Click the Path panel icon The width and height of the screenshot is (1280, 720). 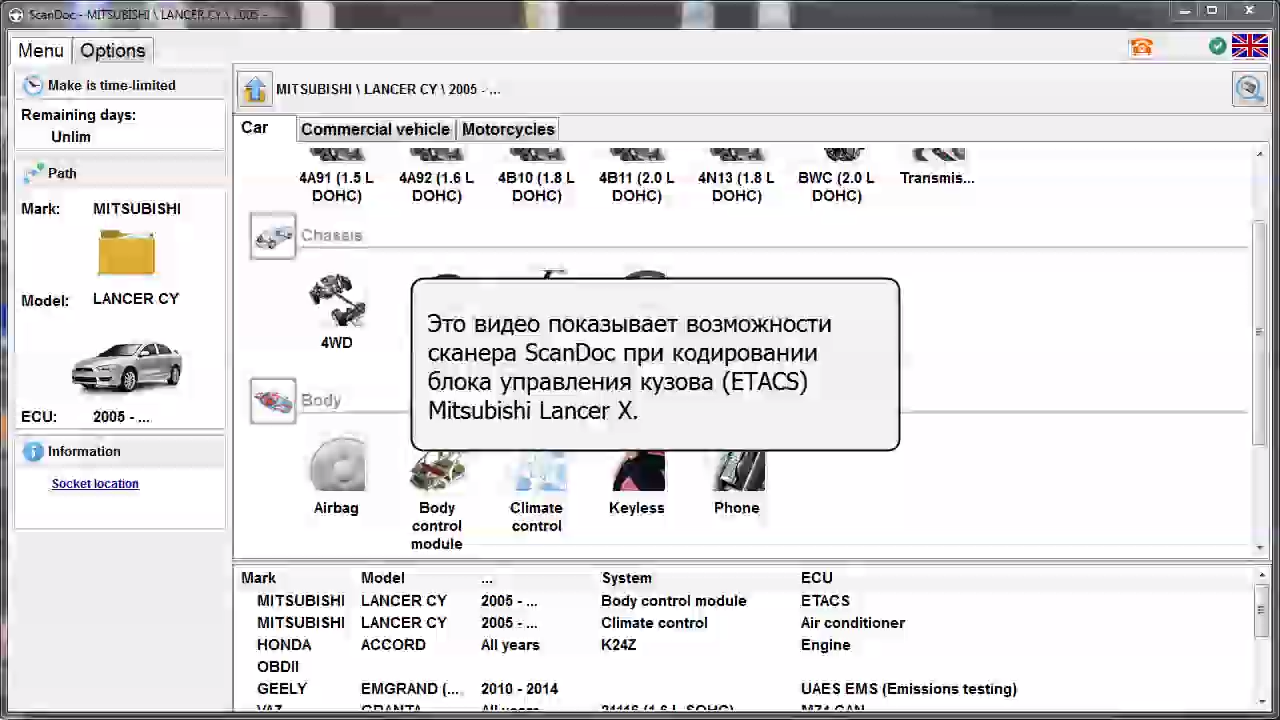click(x=33, y=173)
